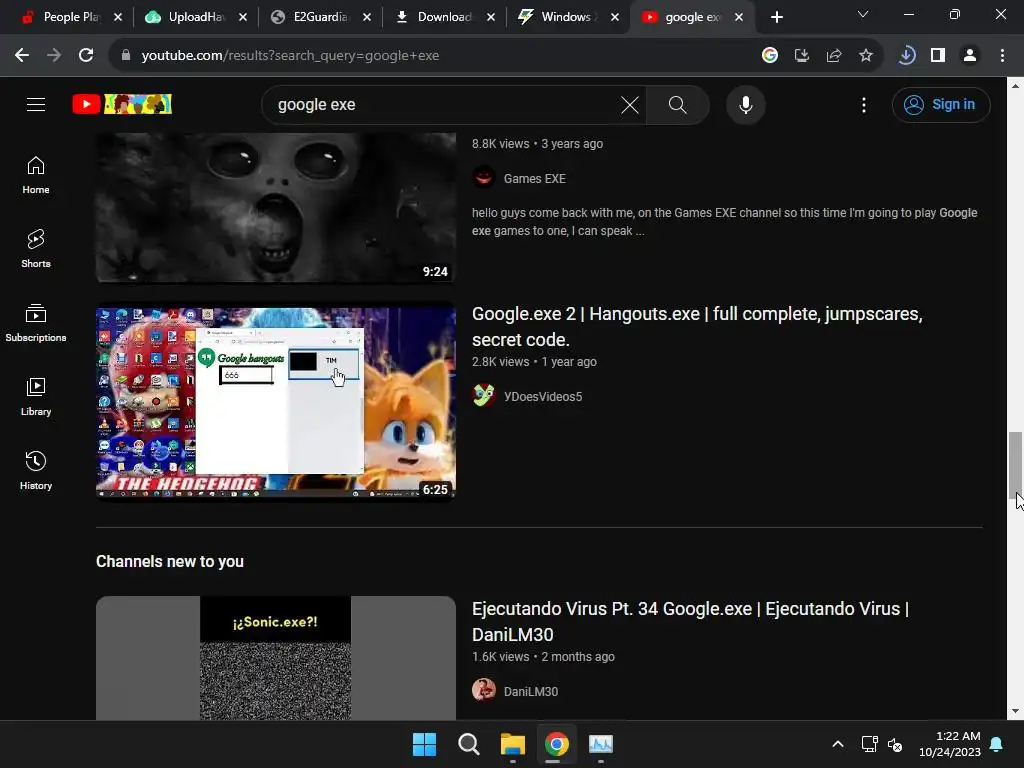This screenshot has height=768, width=1024.
Task: Open the taskbar clock and date
Action: 950,744
